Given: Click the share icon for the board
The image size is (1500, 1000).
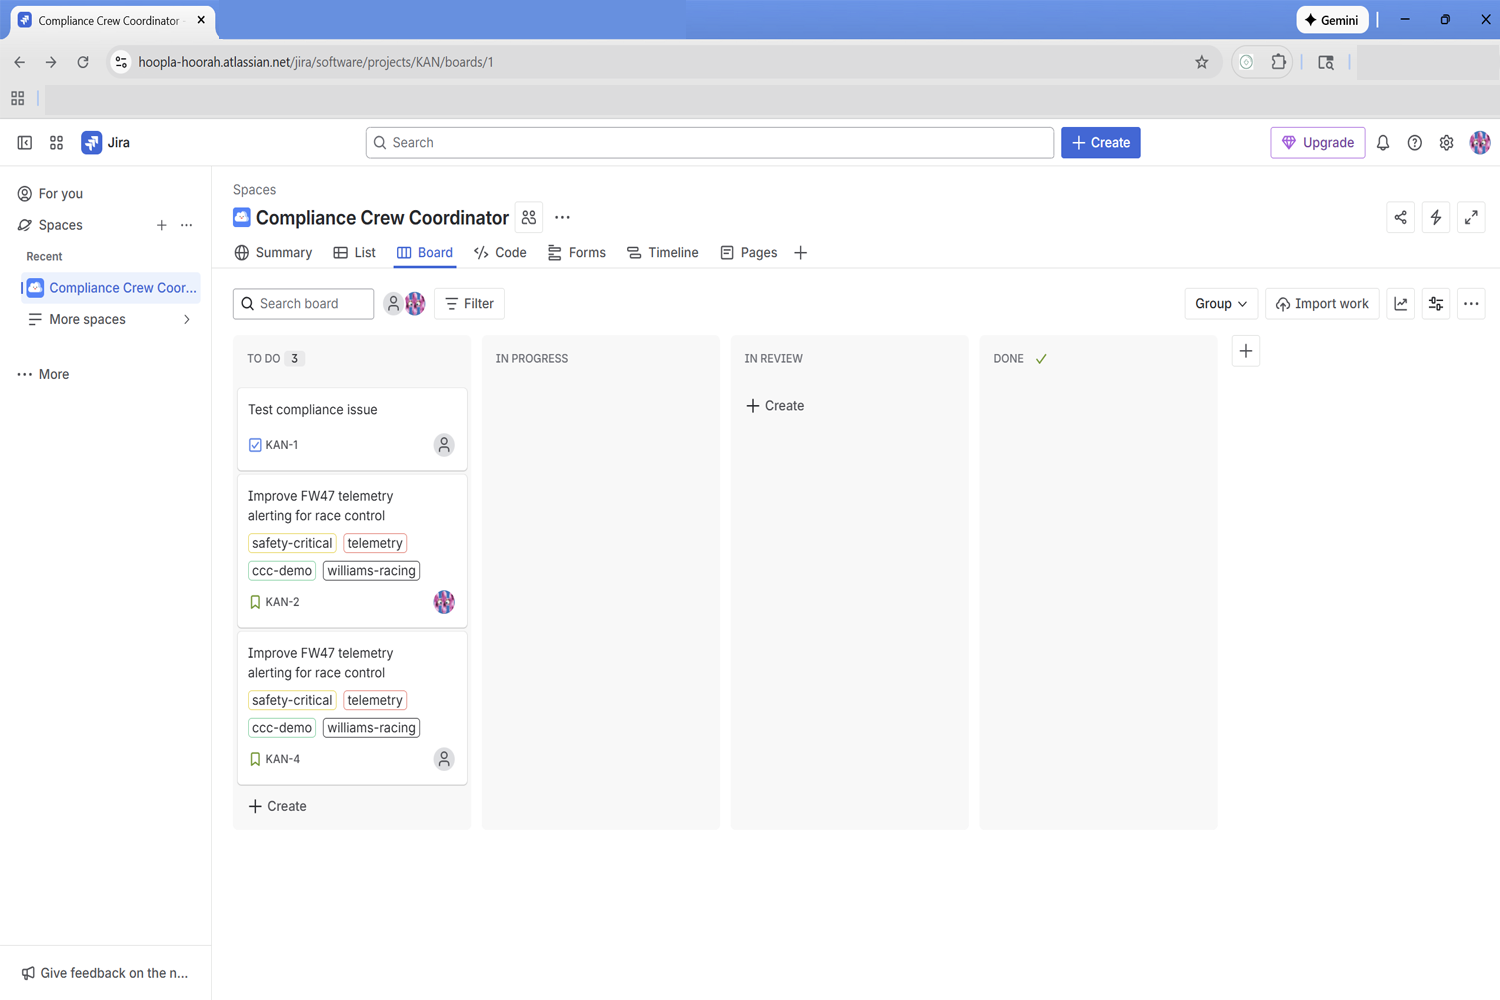Looking at the screenshot, I should [x=1401, y=218].
